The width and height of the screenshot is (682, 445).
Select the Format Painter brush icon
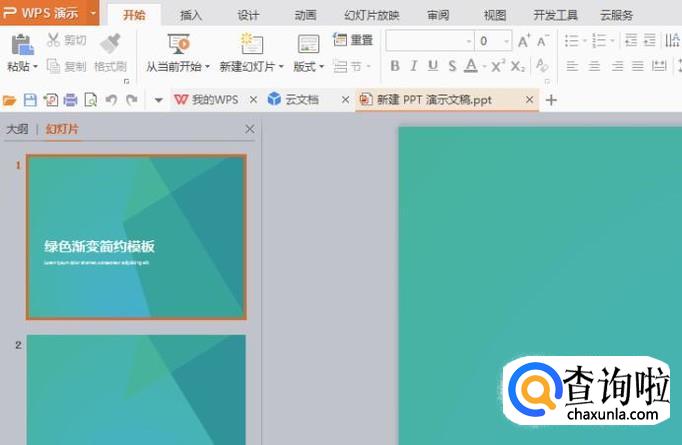tap(110, 43)
